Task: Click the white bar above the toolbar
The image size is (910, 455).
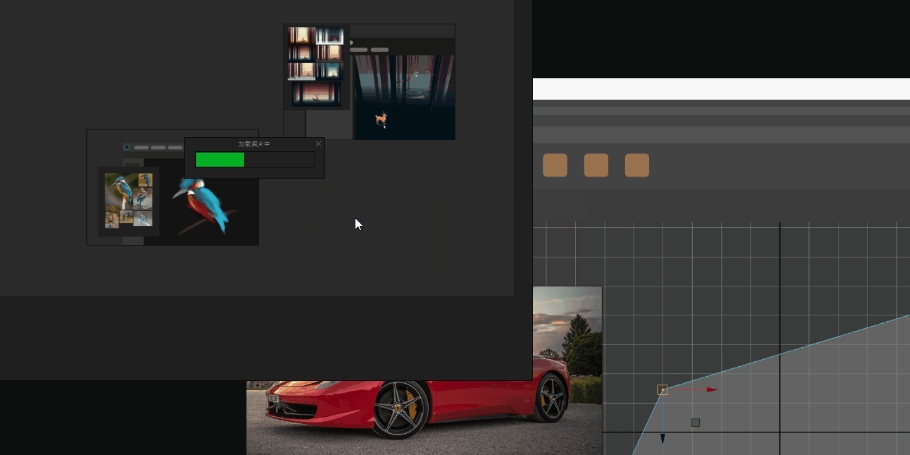Action: point(720,89)
